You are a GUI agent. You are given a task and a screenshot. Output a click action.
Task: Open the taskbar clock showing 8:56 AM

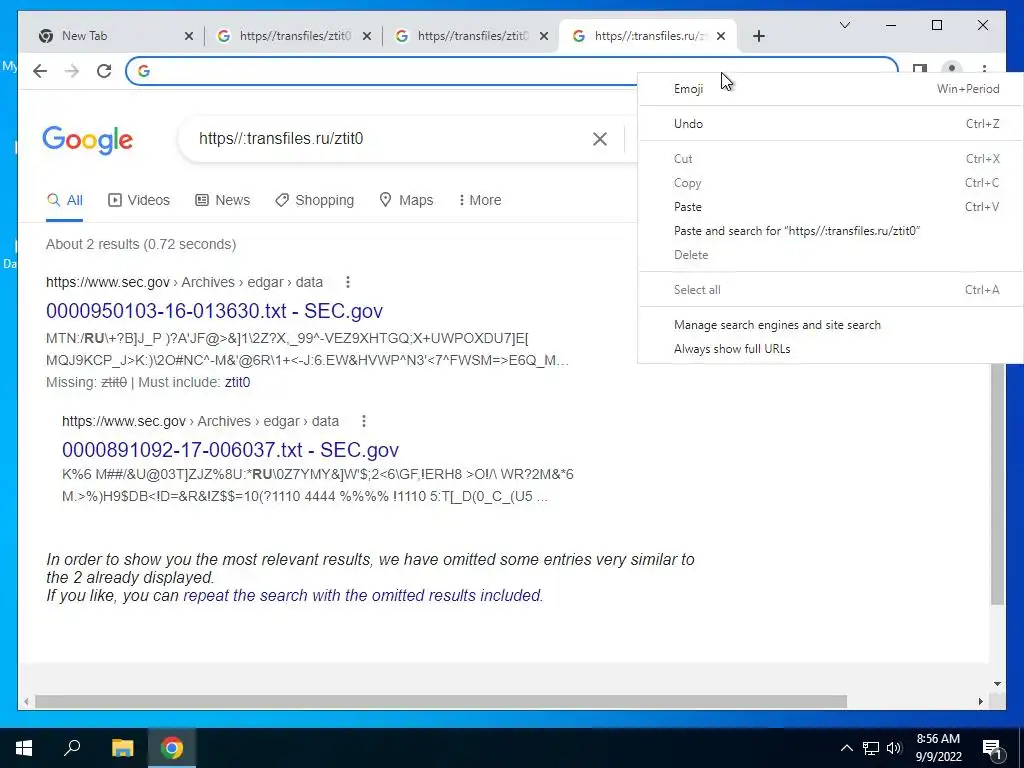click(938, 748)
